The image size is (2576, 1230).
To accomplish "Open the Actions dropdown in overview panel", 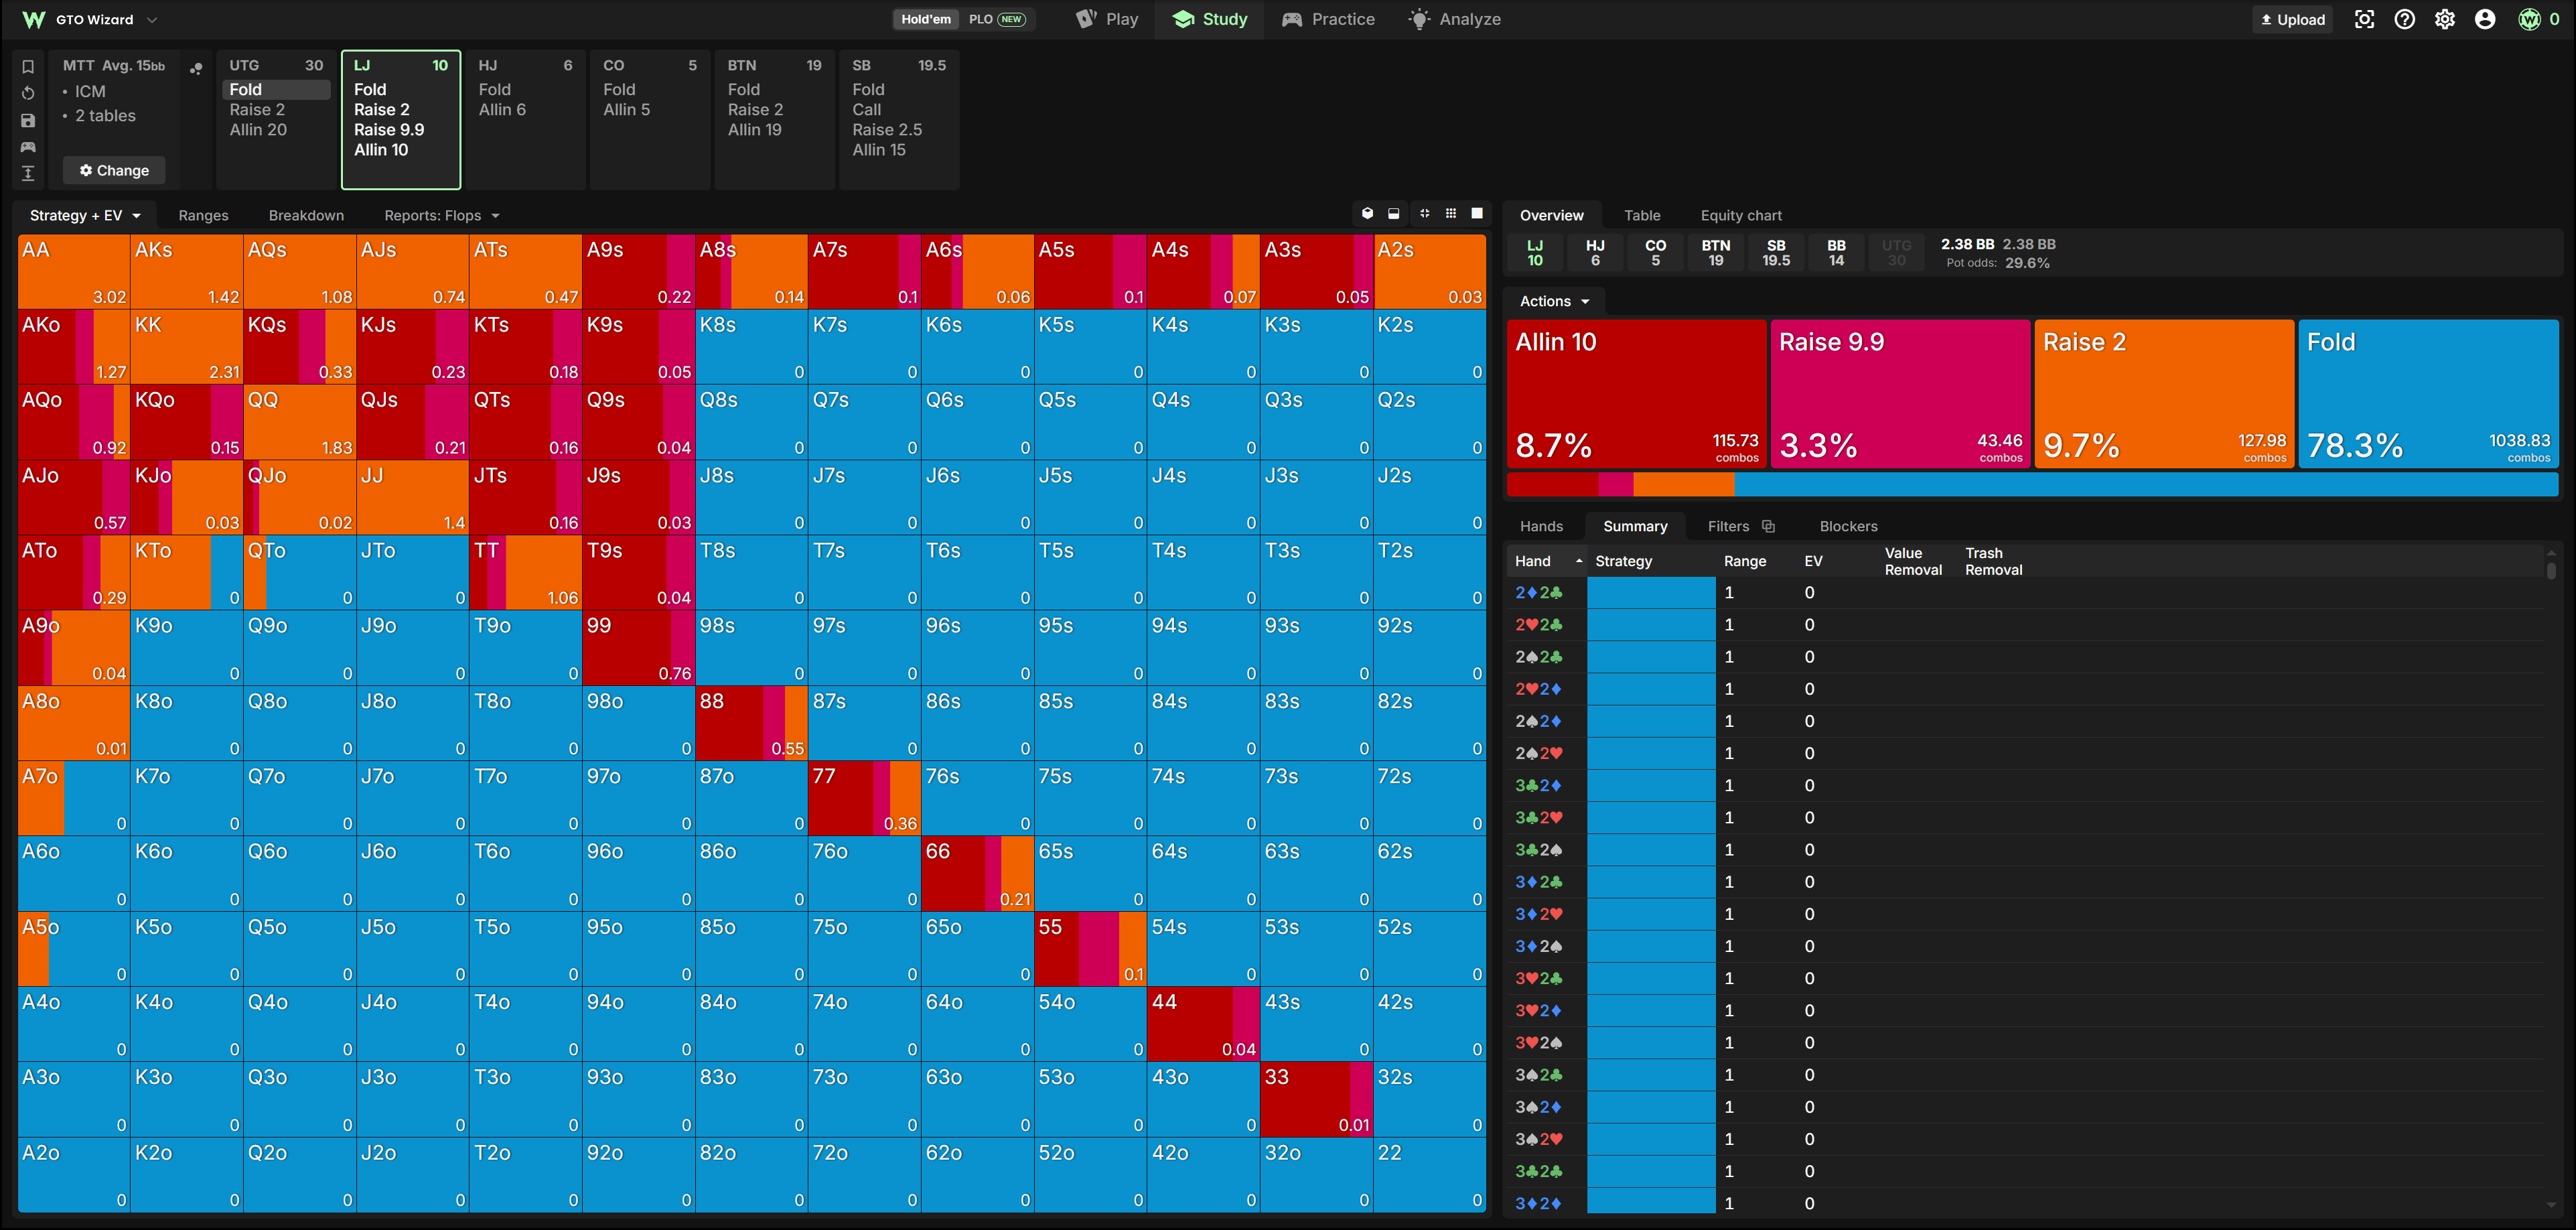I will [x=1554, y=301].
